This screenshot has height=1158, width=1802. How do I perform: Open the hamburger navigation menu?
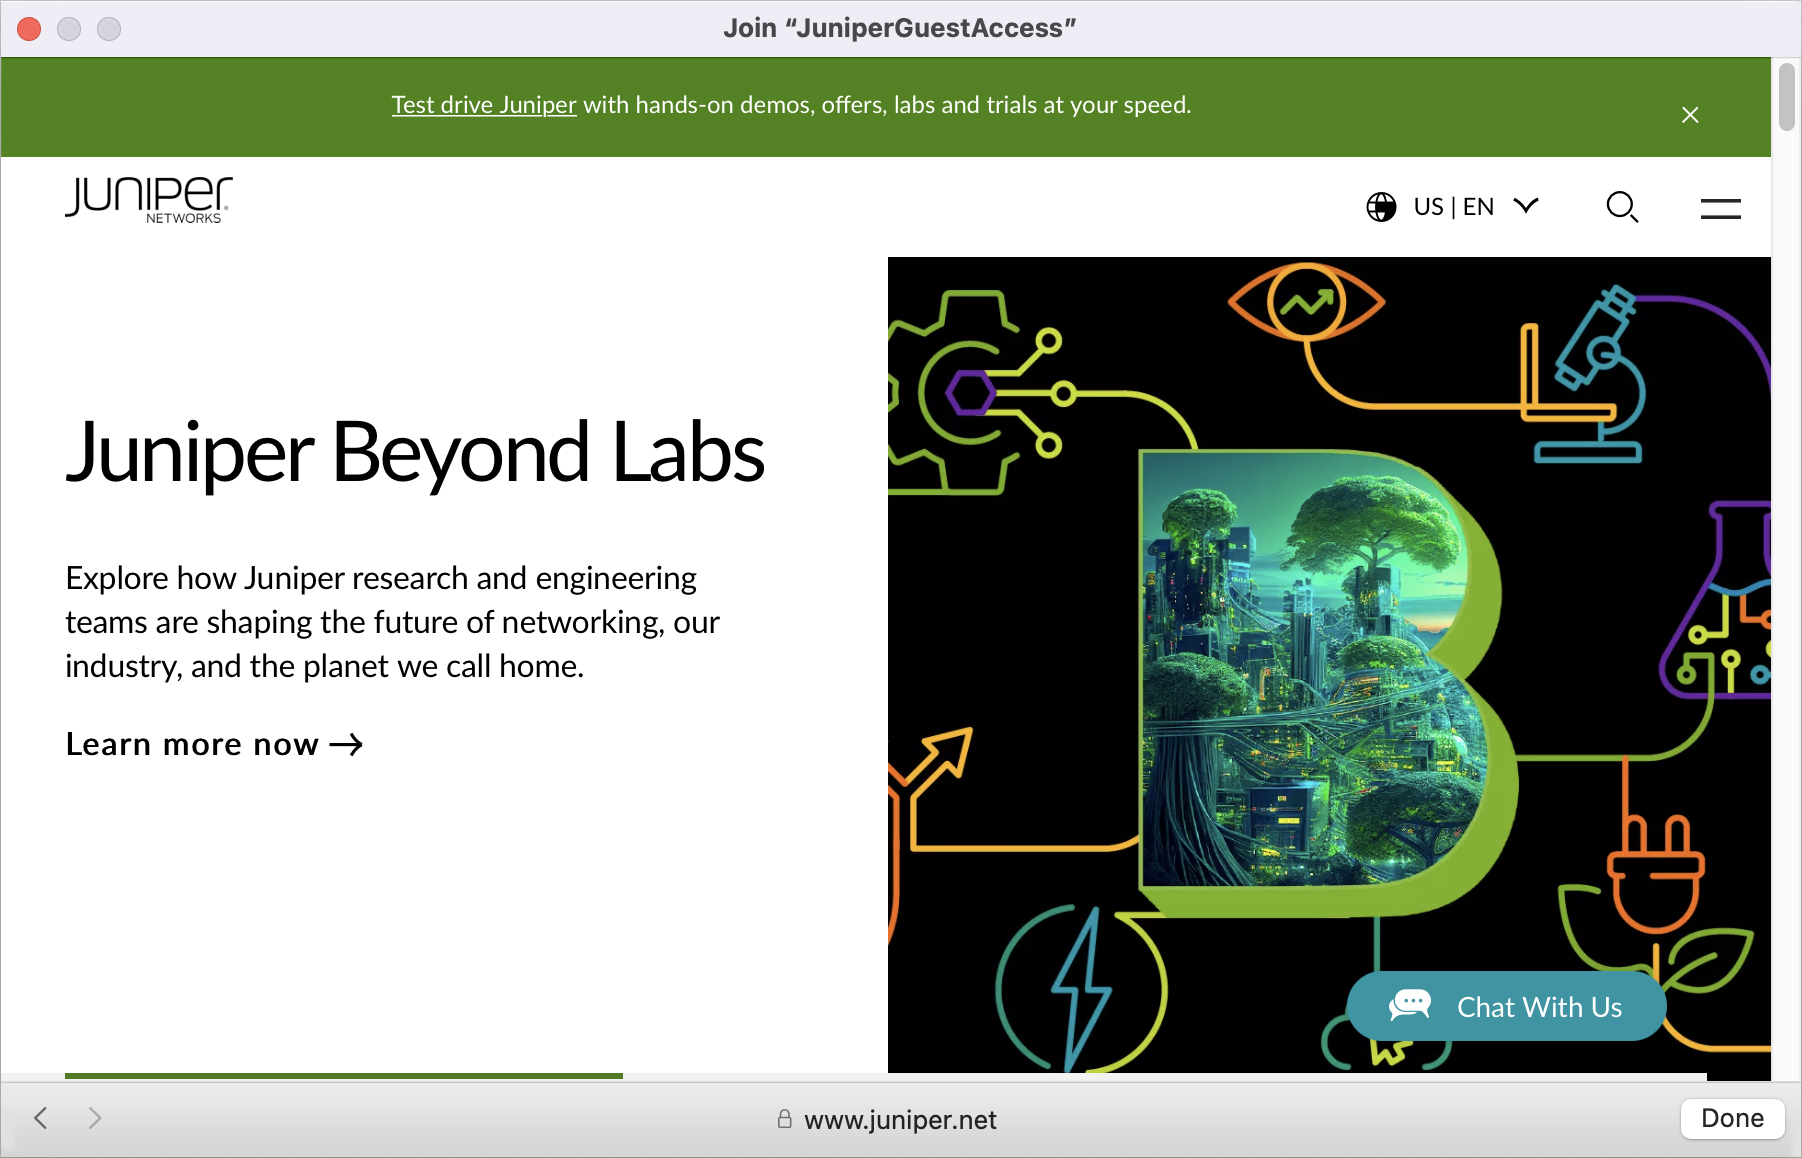tap(1720, 208)
